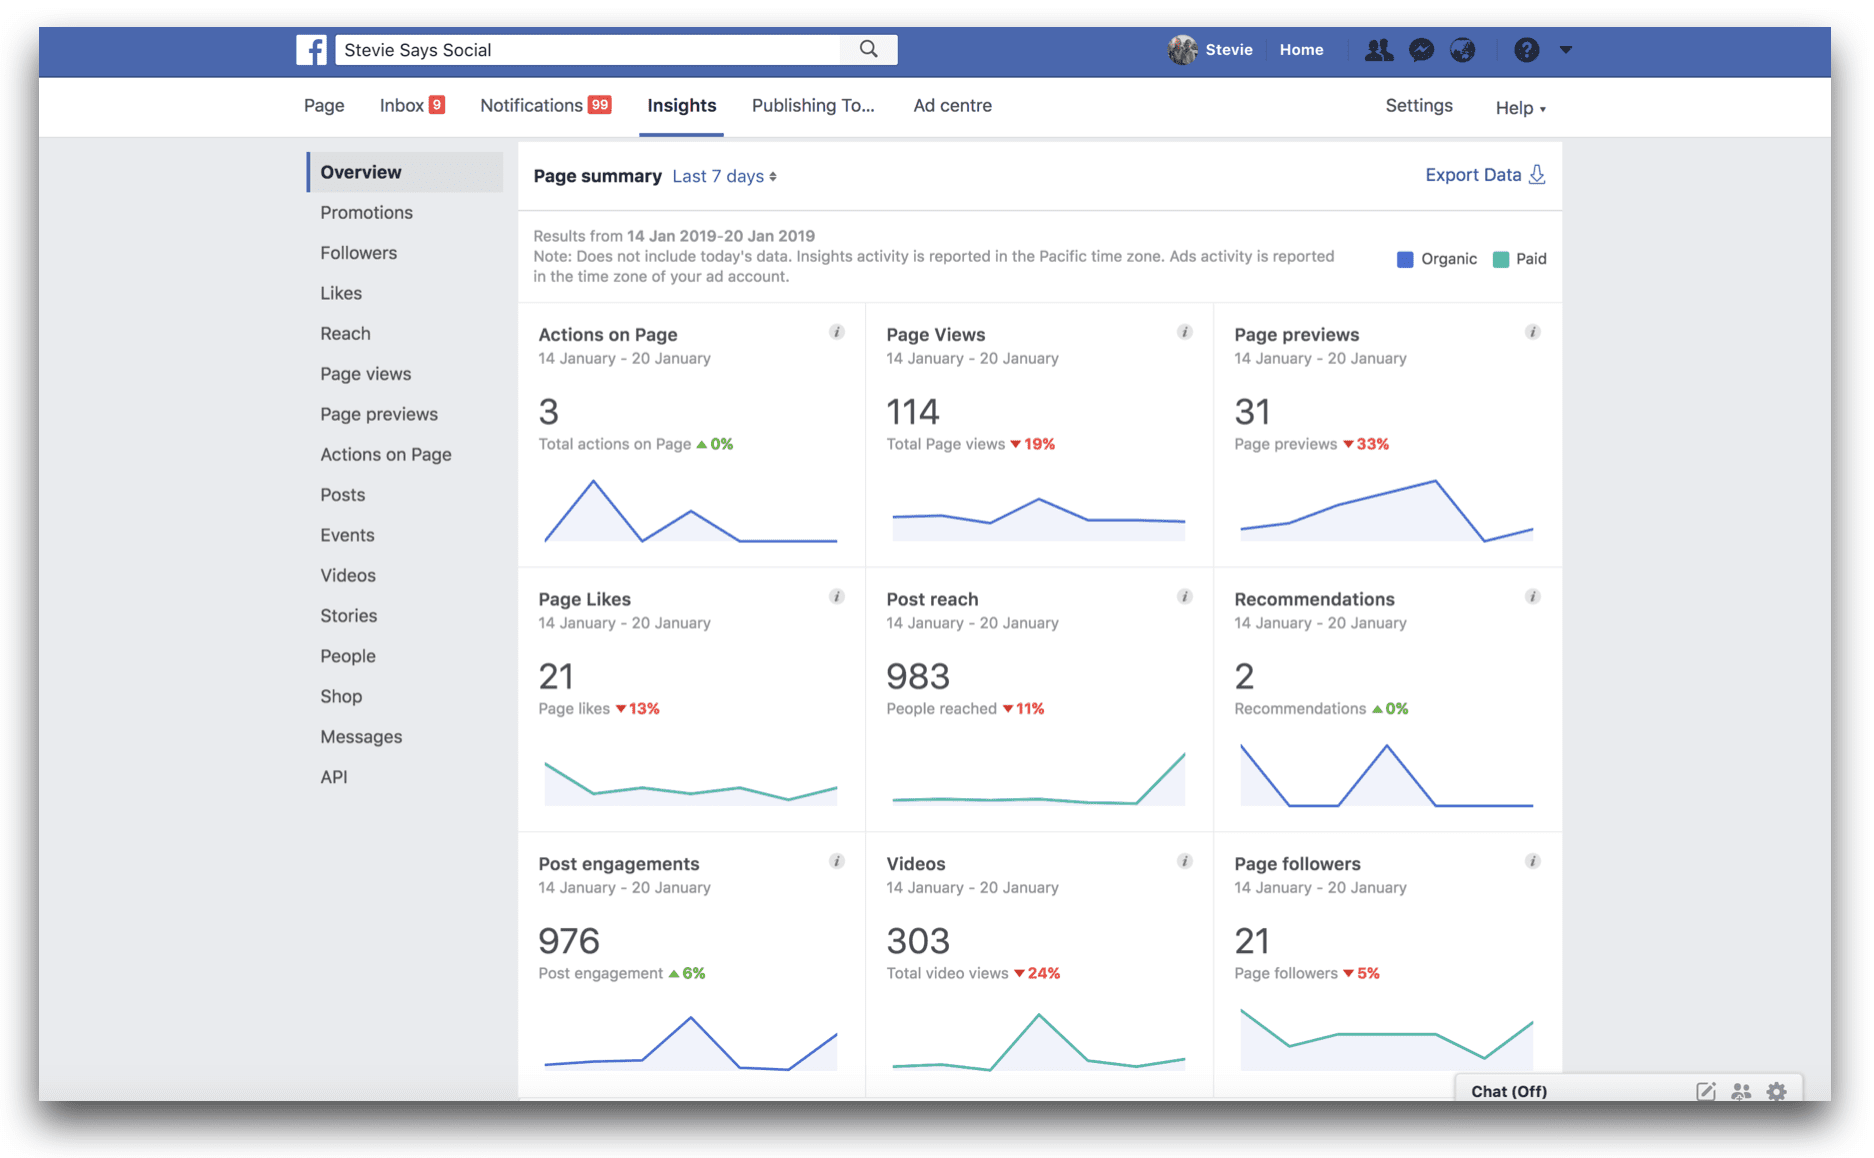Screen dimensions: 1874x1158
Task: Open the friend requests icon
Action: click(1378, 49)
